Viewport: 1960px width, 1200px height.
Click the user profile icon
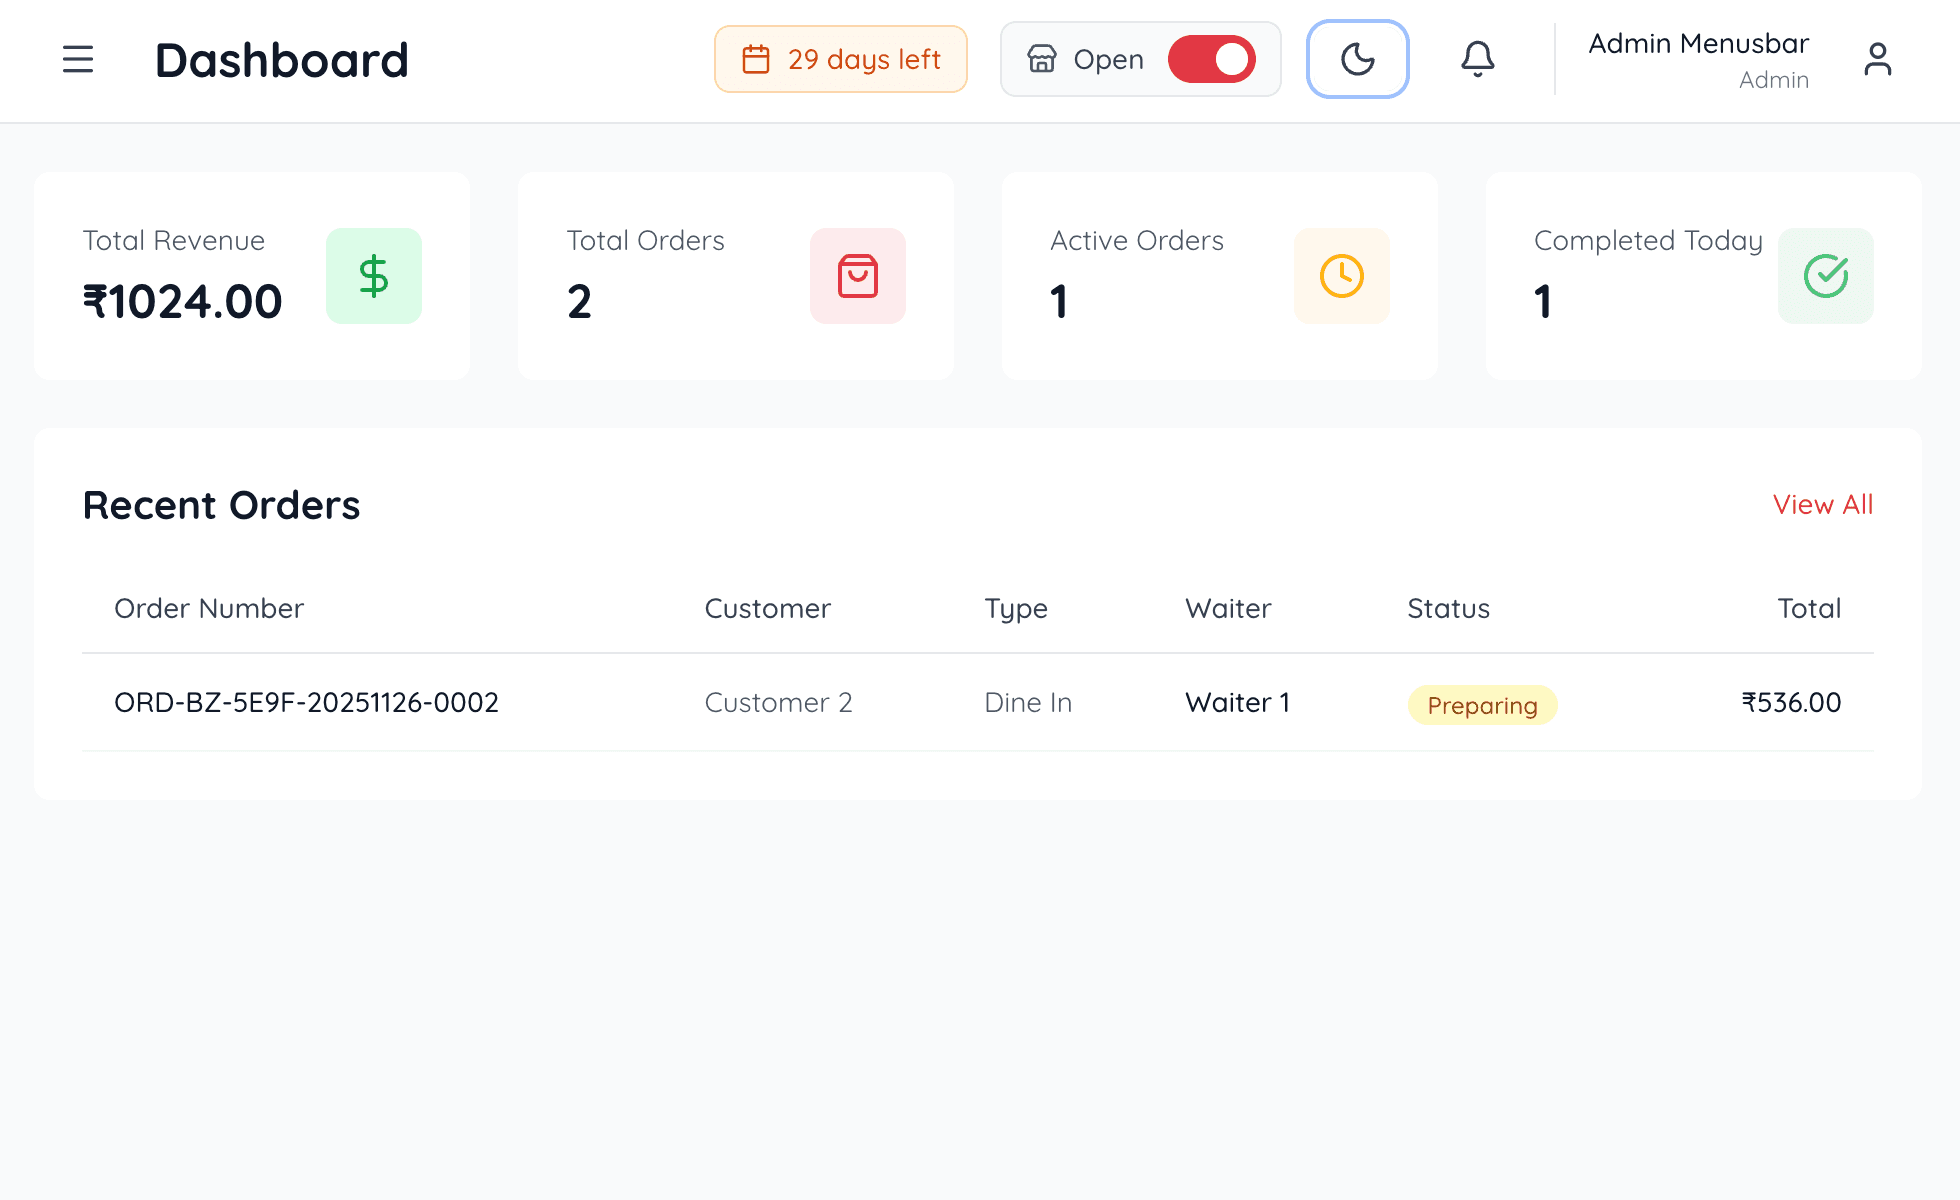pos(1878,59)
